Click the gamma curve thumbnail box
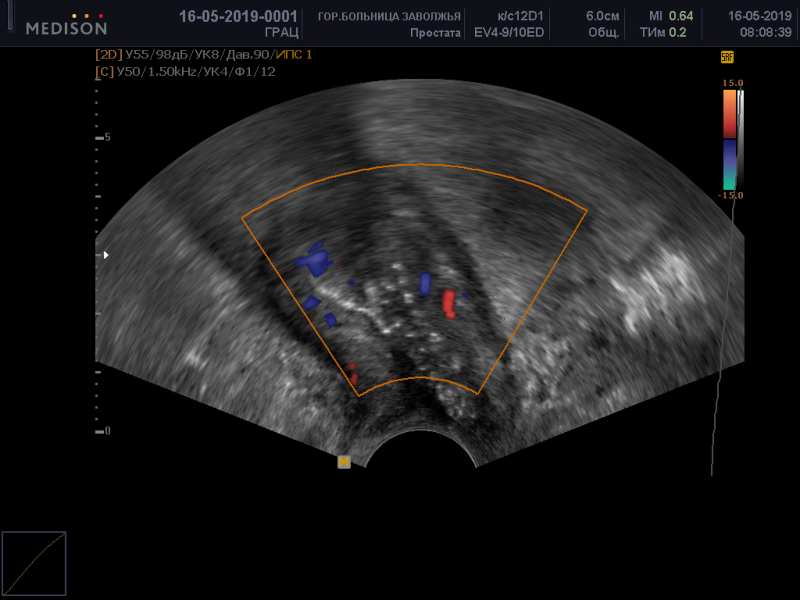Viewport: 800px width, 600px height. 34,563
